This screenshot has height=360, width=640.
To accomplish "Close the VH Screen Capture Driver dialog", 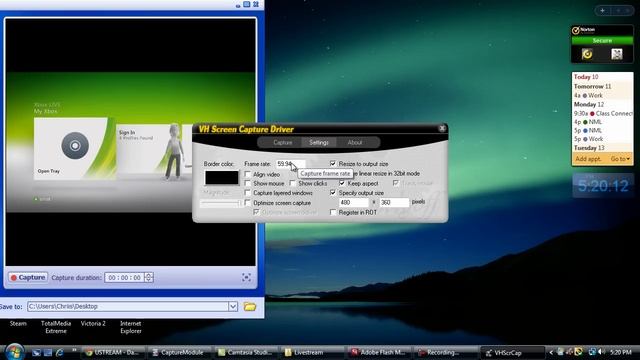I will pos(442,129).
